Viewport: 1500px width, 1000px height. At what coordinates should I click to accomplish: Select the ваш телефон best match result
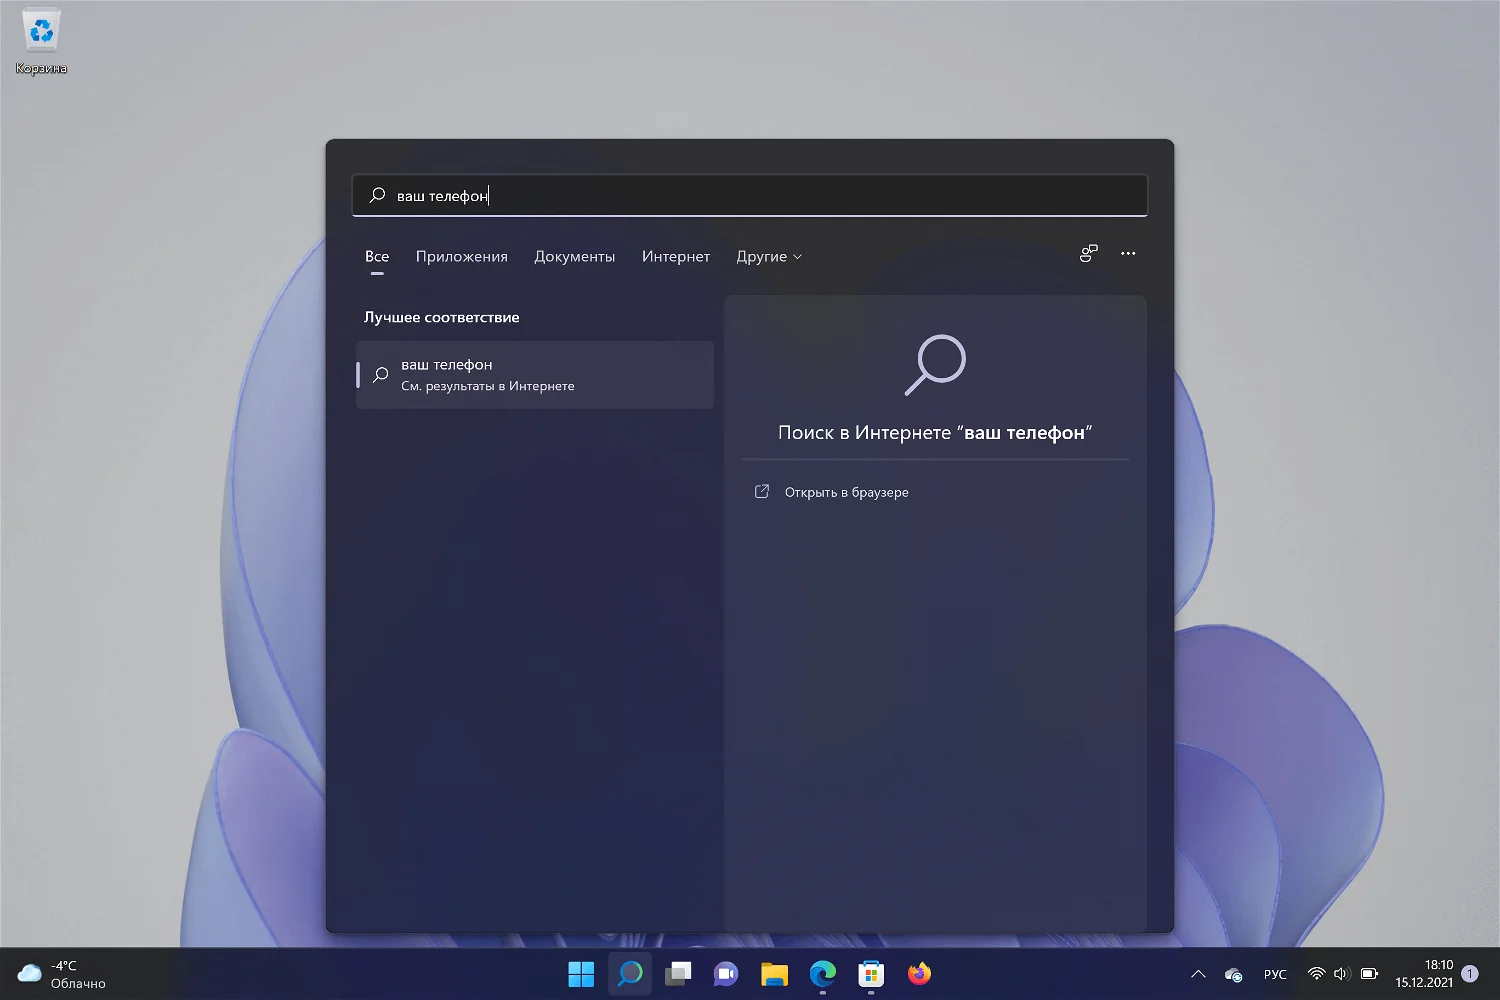[535, 375]
